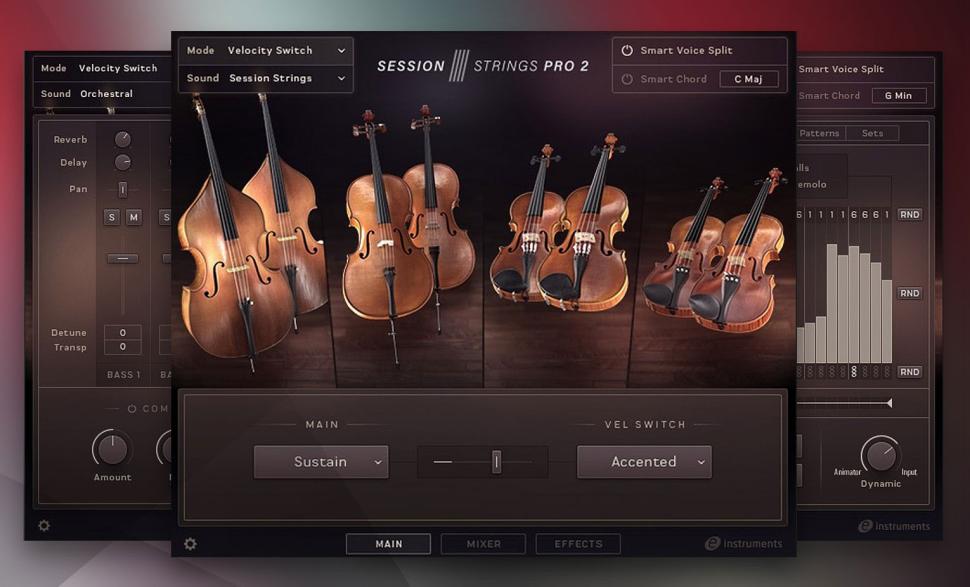The height and width of the screenshot is (587, 970).
Task: Click the C Maj chord button
Action: click(749, 79)
